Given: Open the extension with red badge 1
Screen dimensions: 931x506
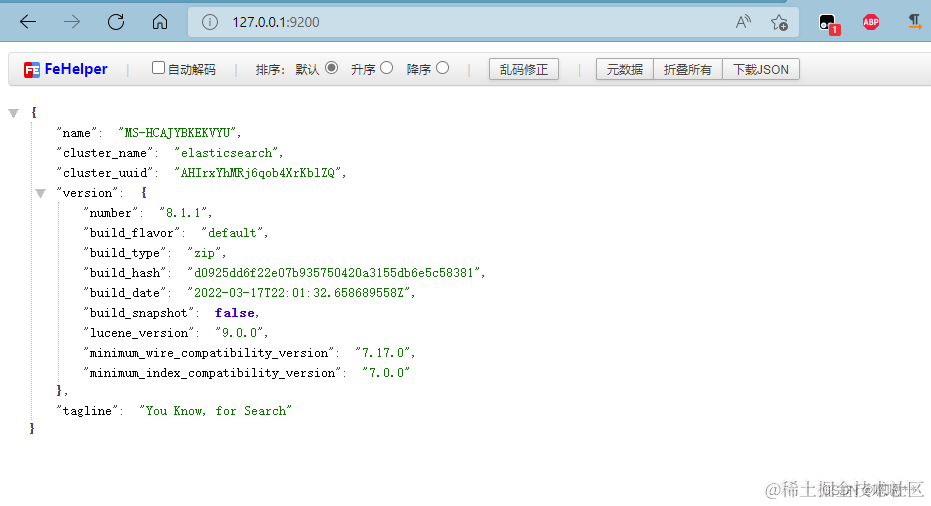Looking at the screenshot, I should tap(829, 24).
